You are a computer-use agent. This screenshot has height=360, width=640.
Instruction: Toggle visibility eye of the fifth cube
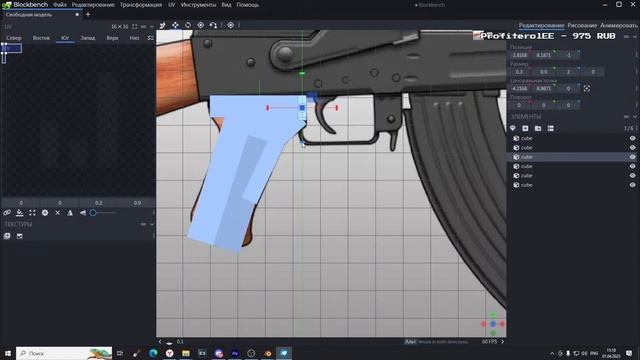coord(632,176)
